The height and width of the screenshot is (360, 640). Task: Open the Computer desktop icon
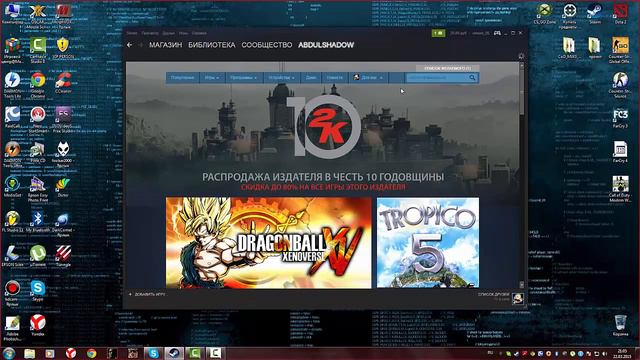click(x=12, y=13)
